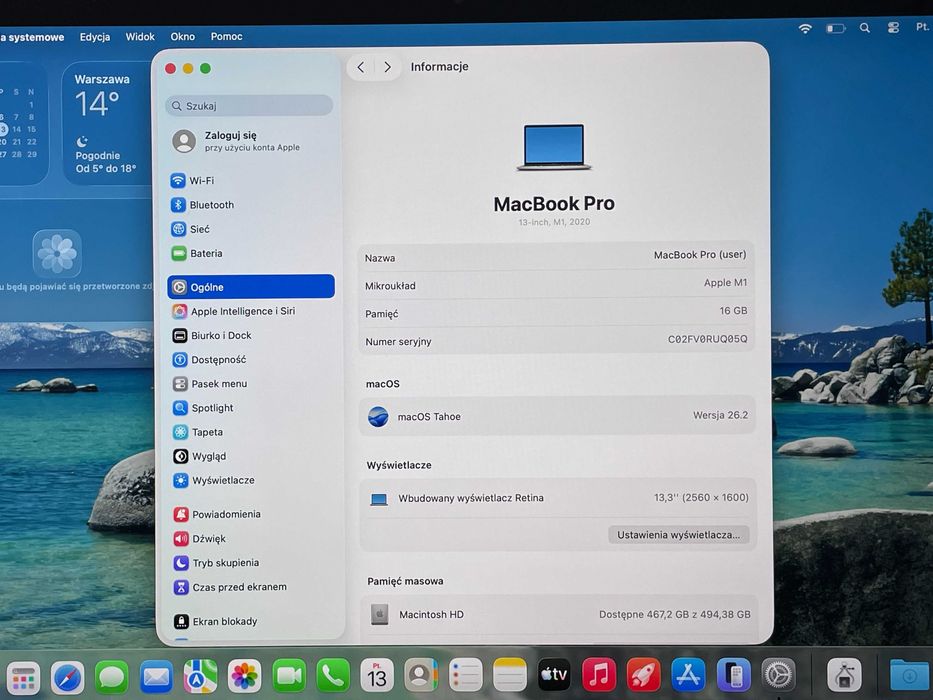The image size is (933, 700).
Task: Open the Widok menu
Action: [140, 37]
